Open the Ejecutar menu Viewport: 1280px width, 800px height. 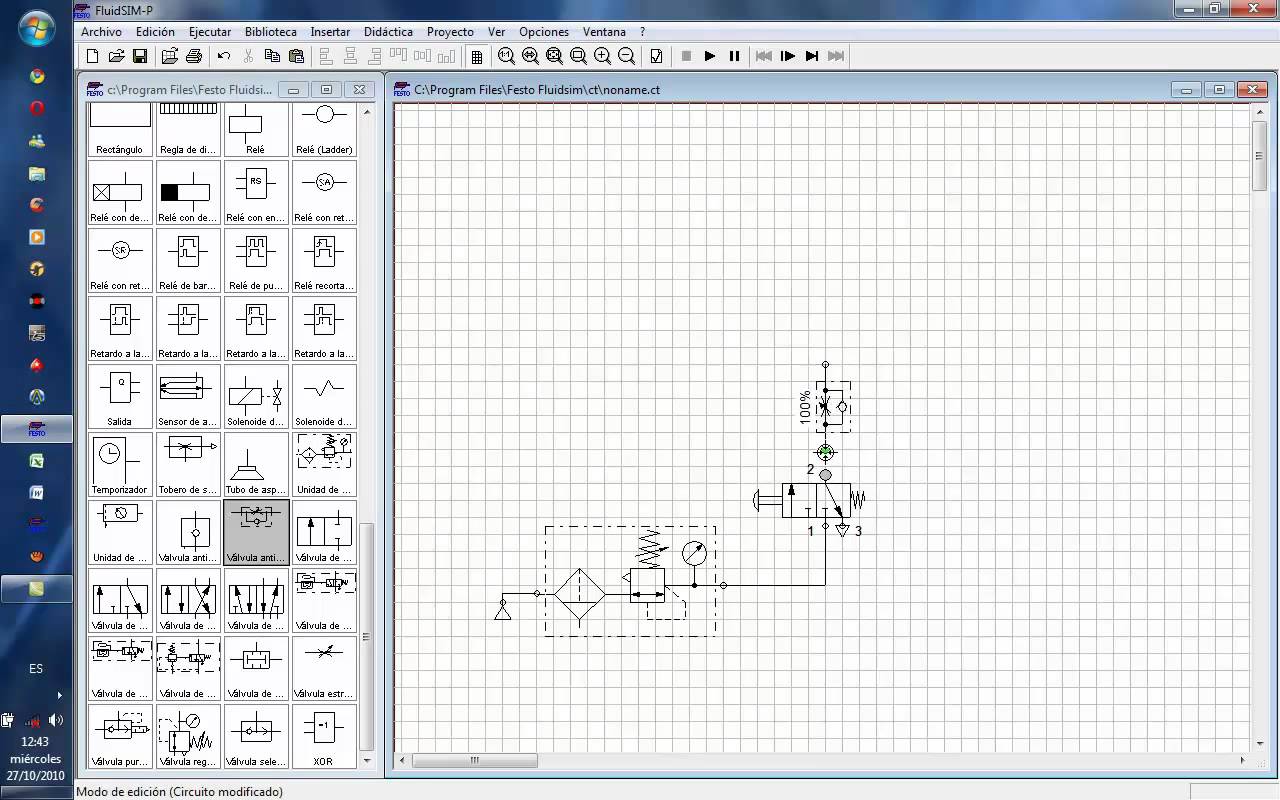click(210, 31)
